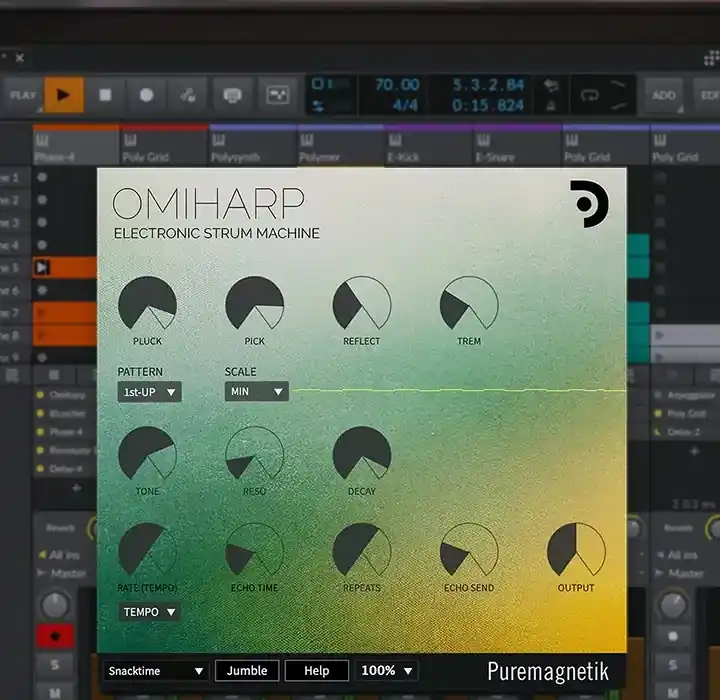Open the Snacktime preset dropdown
This screenshot has height=700, width=720.
coord(156,671)
